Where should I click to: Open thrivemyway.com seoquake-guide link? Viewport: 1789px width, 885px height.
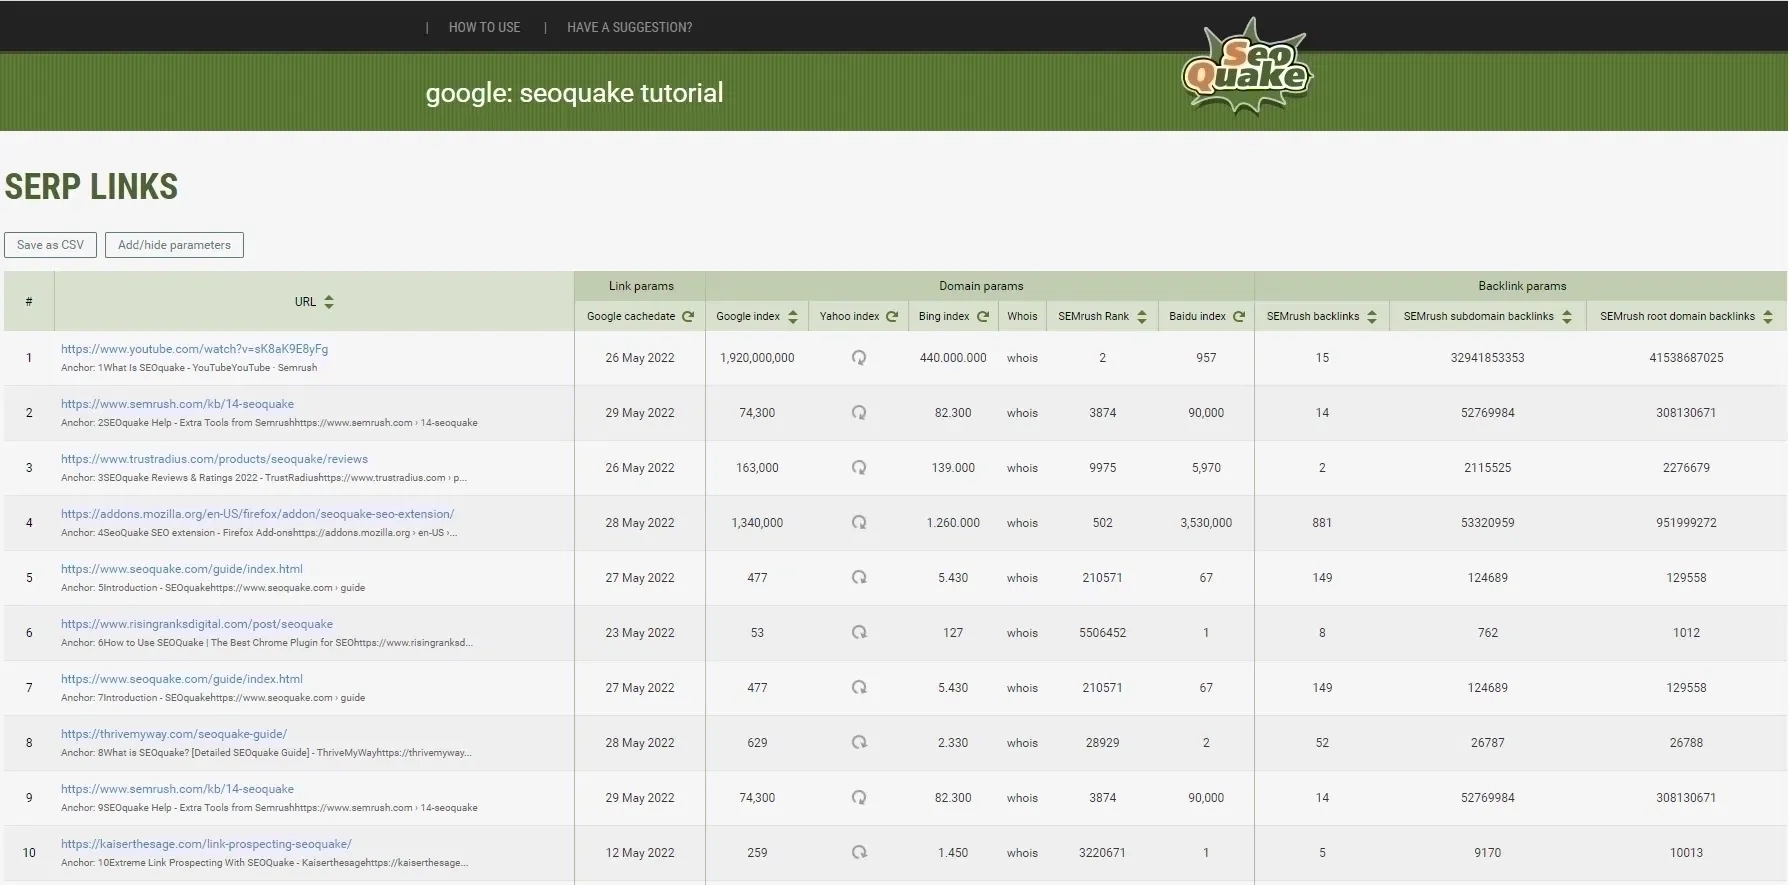tap(173, 734)
